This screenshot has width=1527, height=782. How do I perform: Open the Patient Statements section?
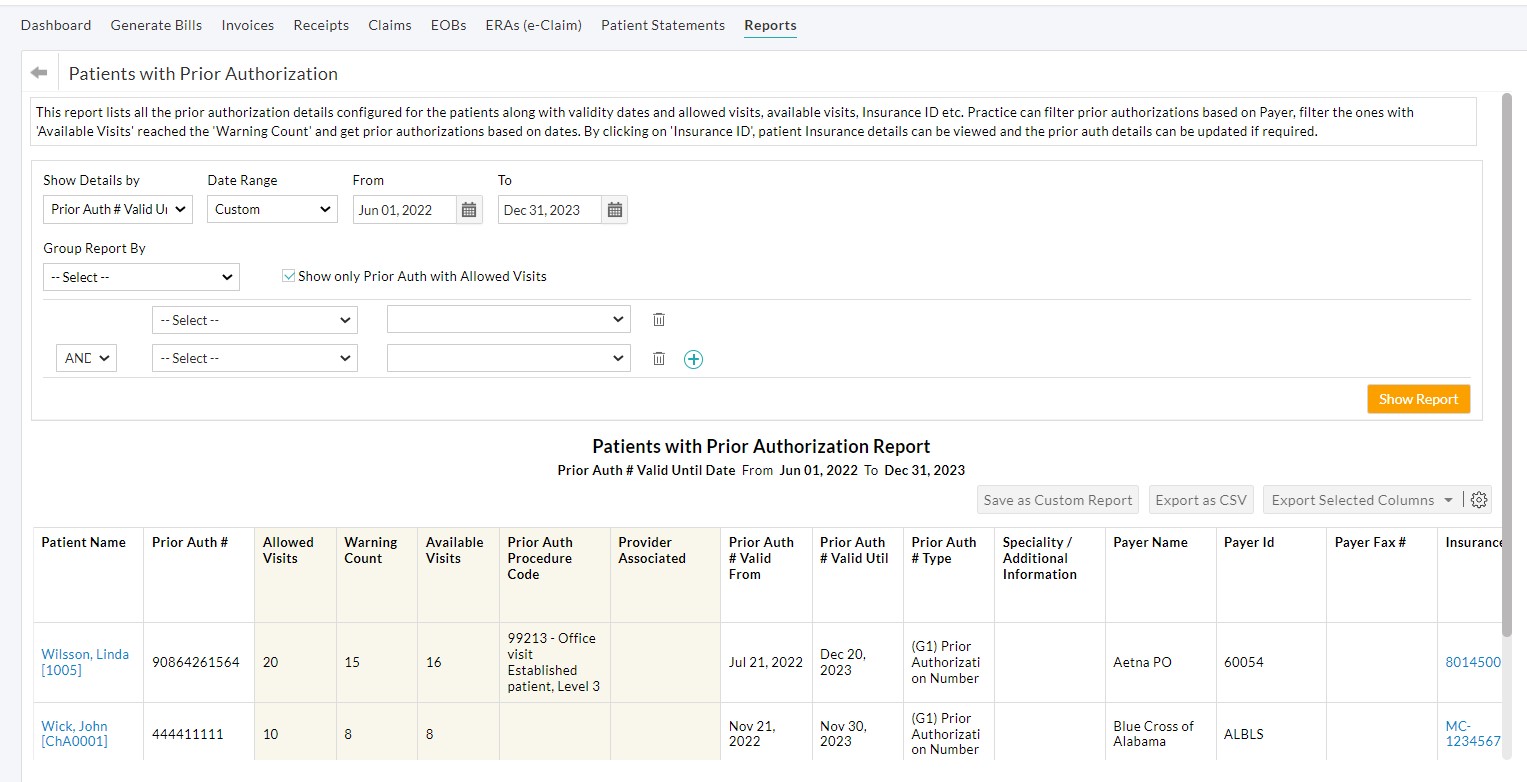pyautogui.click(x=662, y=25)
